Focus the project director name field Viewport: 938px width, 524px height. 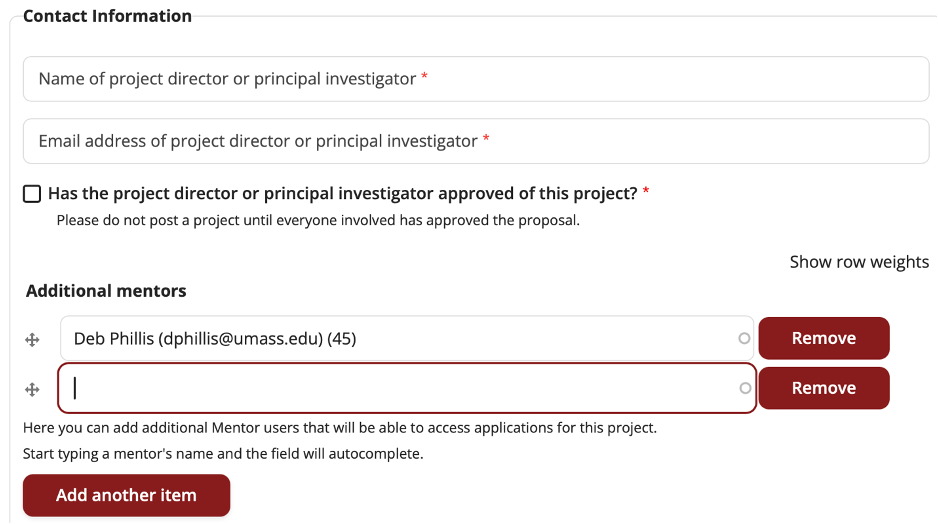(476, 79)
